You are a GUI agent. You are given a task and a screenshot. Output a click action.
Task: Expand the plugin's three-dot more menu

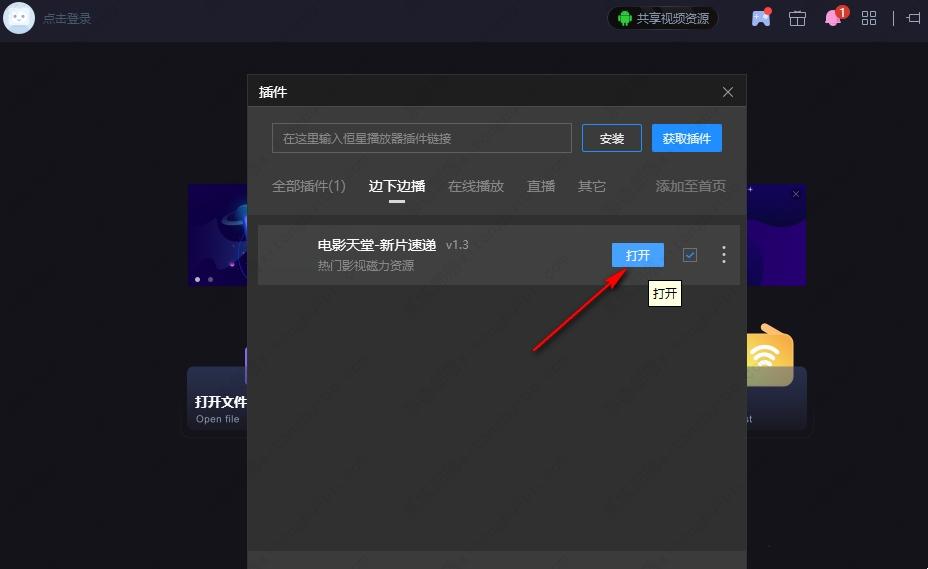point(724,255)
